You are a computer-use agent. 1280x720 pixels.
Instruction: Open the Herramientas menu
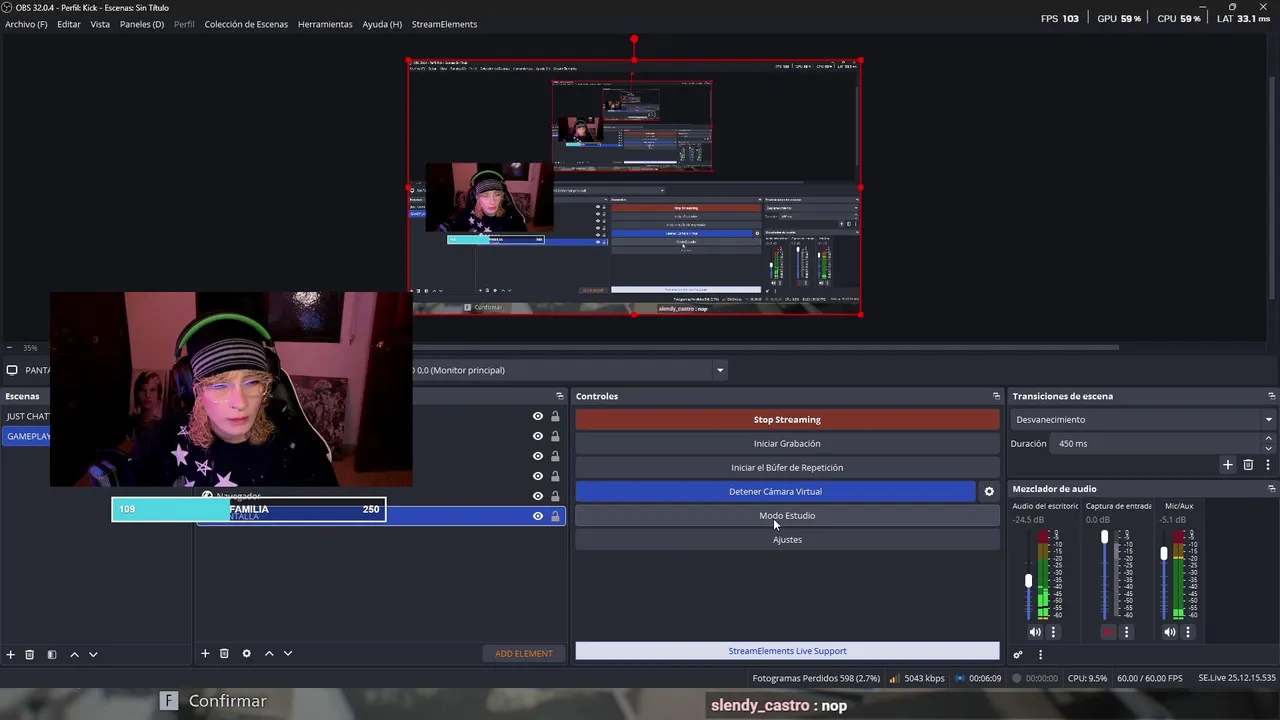[x=325, y=24]
